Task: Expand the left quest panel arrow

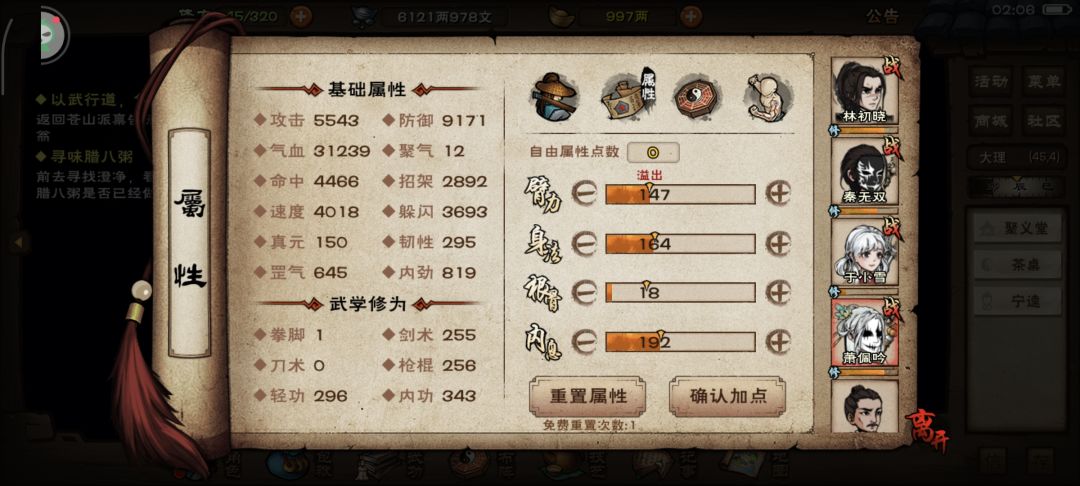Action: (19, 242)
